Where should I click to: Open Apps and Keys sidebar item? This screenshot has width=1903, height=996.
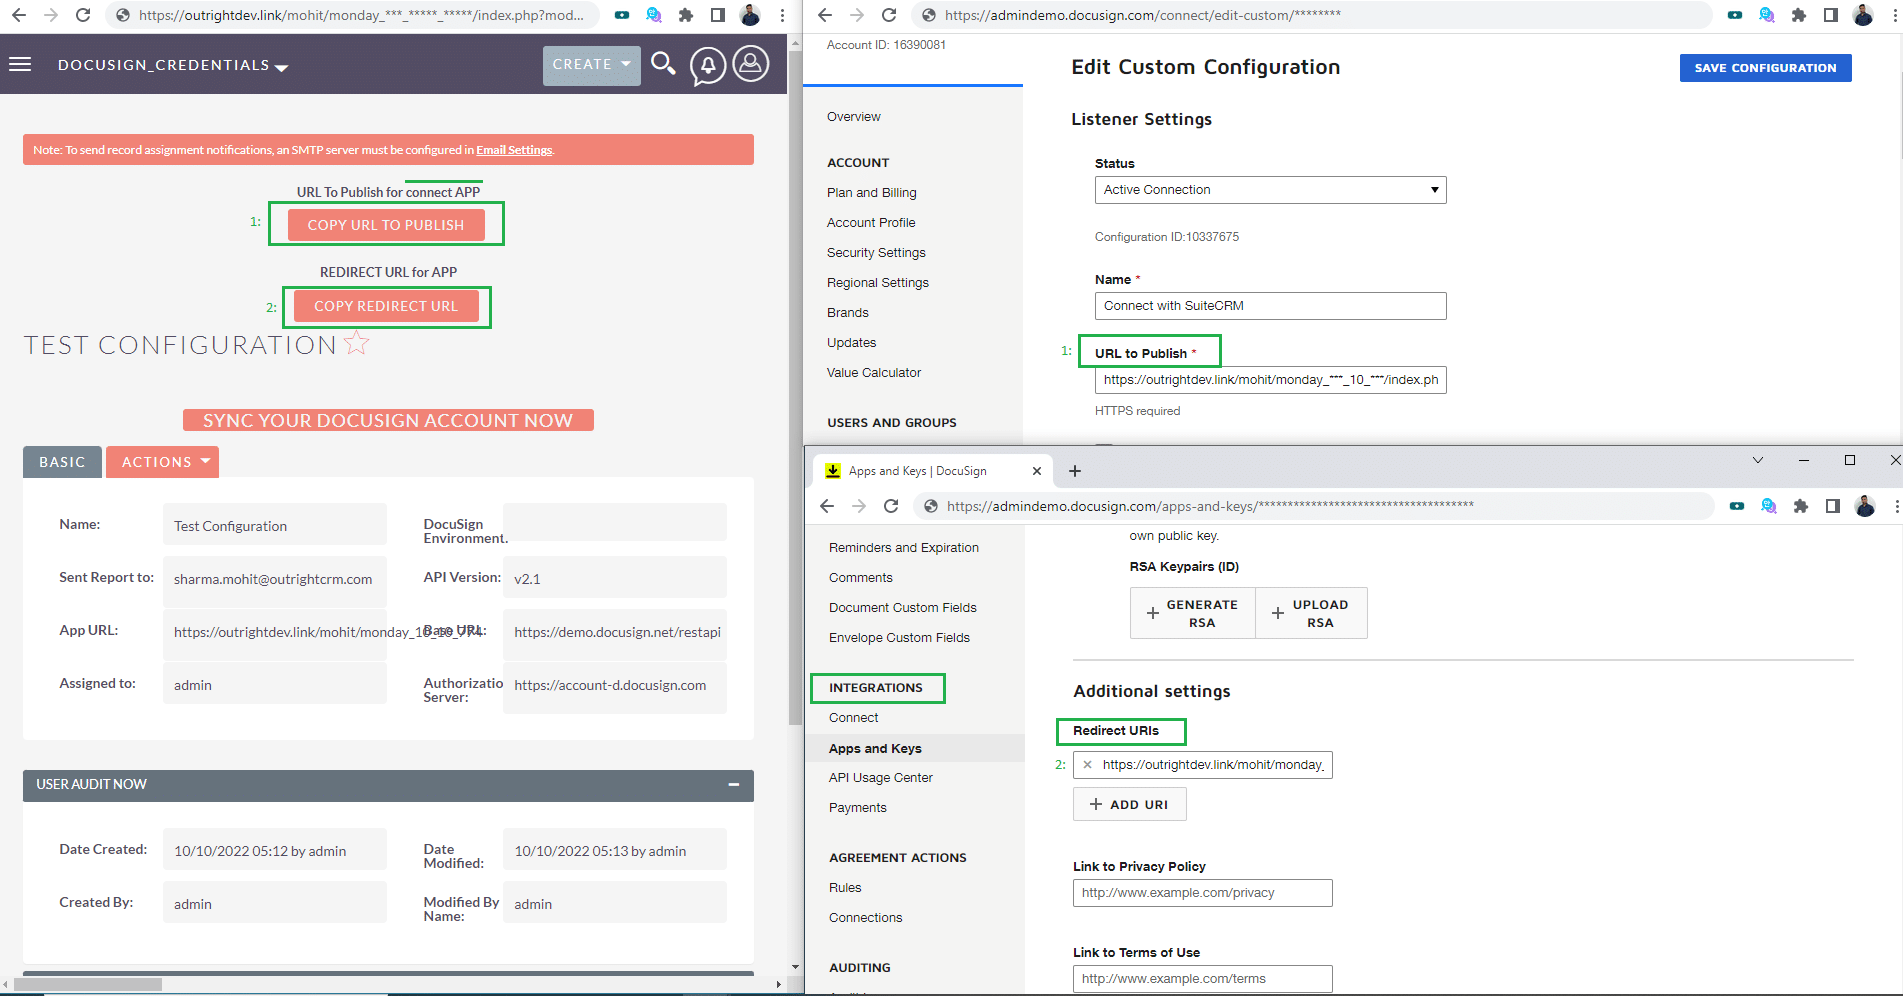click(875, 748)
